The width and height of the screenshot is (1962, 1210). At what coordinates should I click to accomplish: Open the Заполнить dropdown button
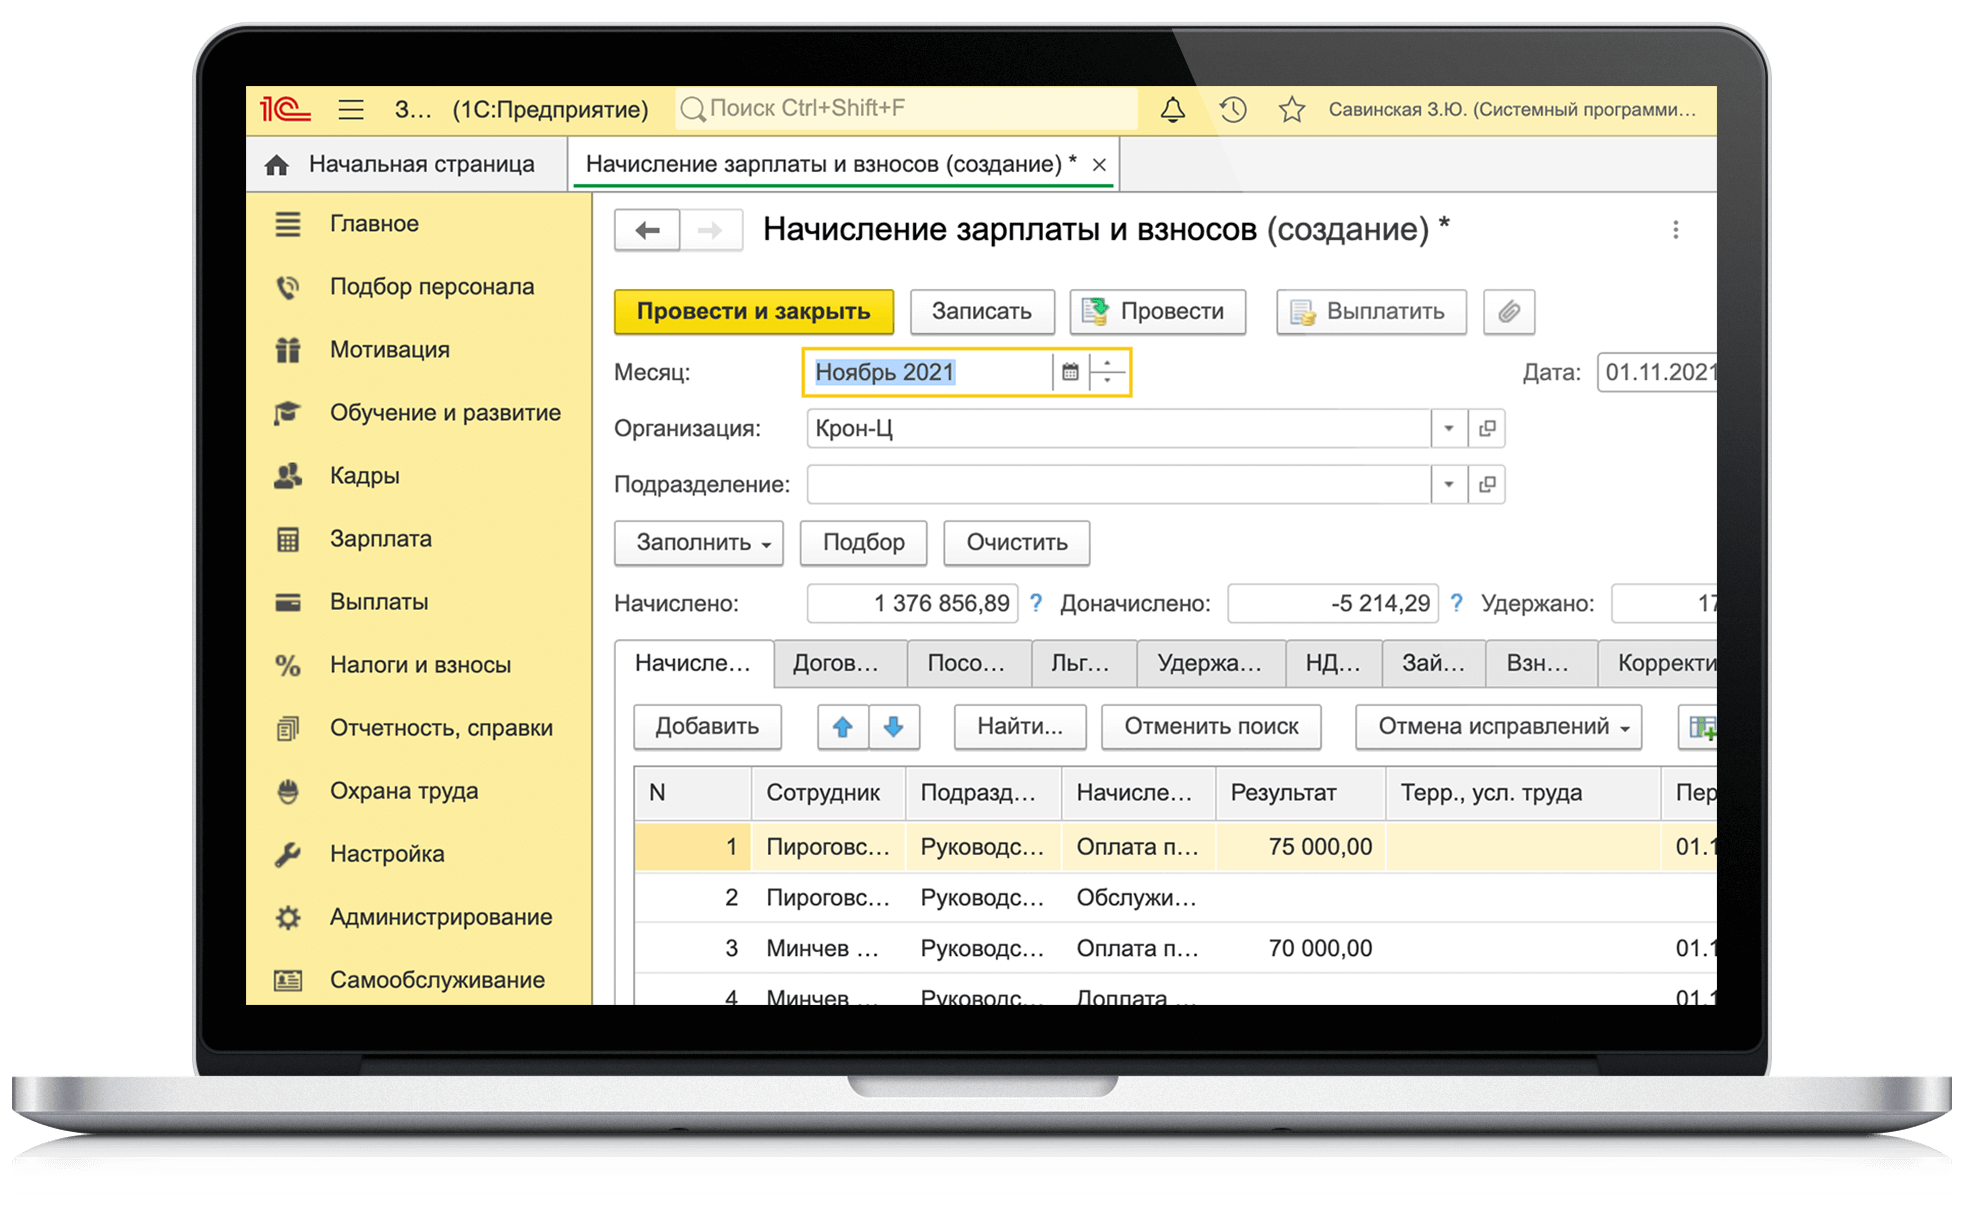click(x=698, y=543)
